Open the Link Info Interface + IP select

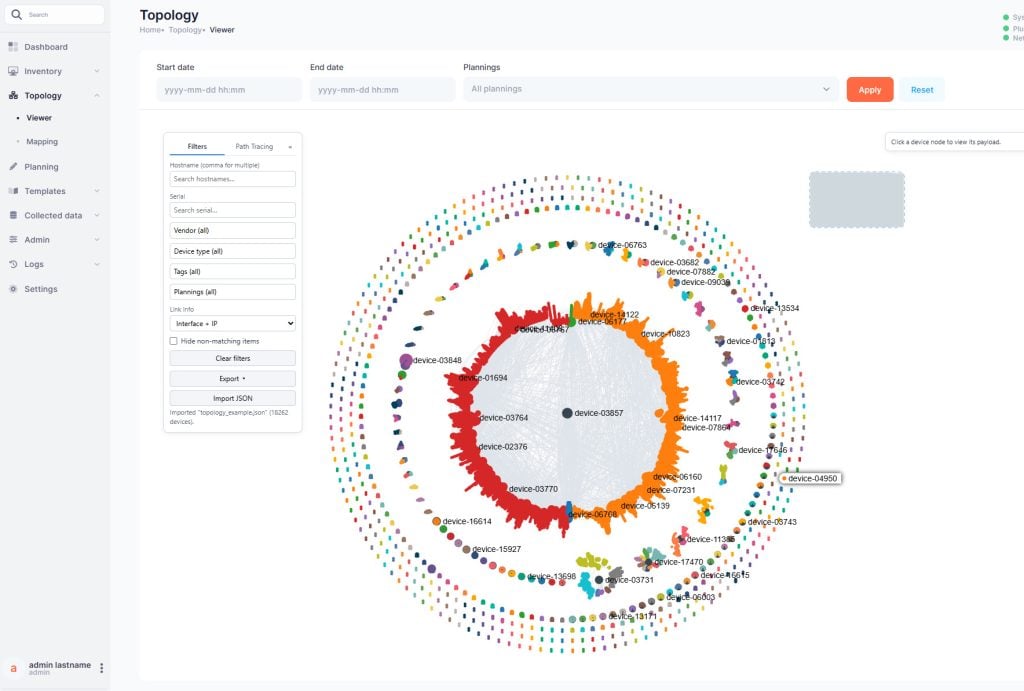[232, 323]
